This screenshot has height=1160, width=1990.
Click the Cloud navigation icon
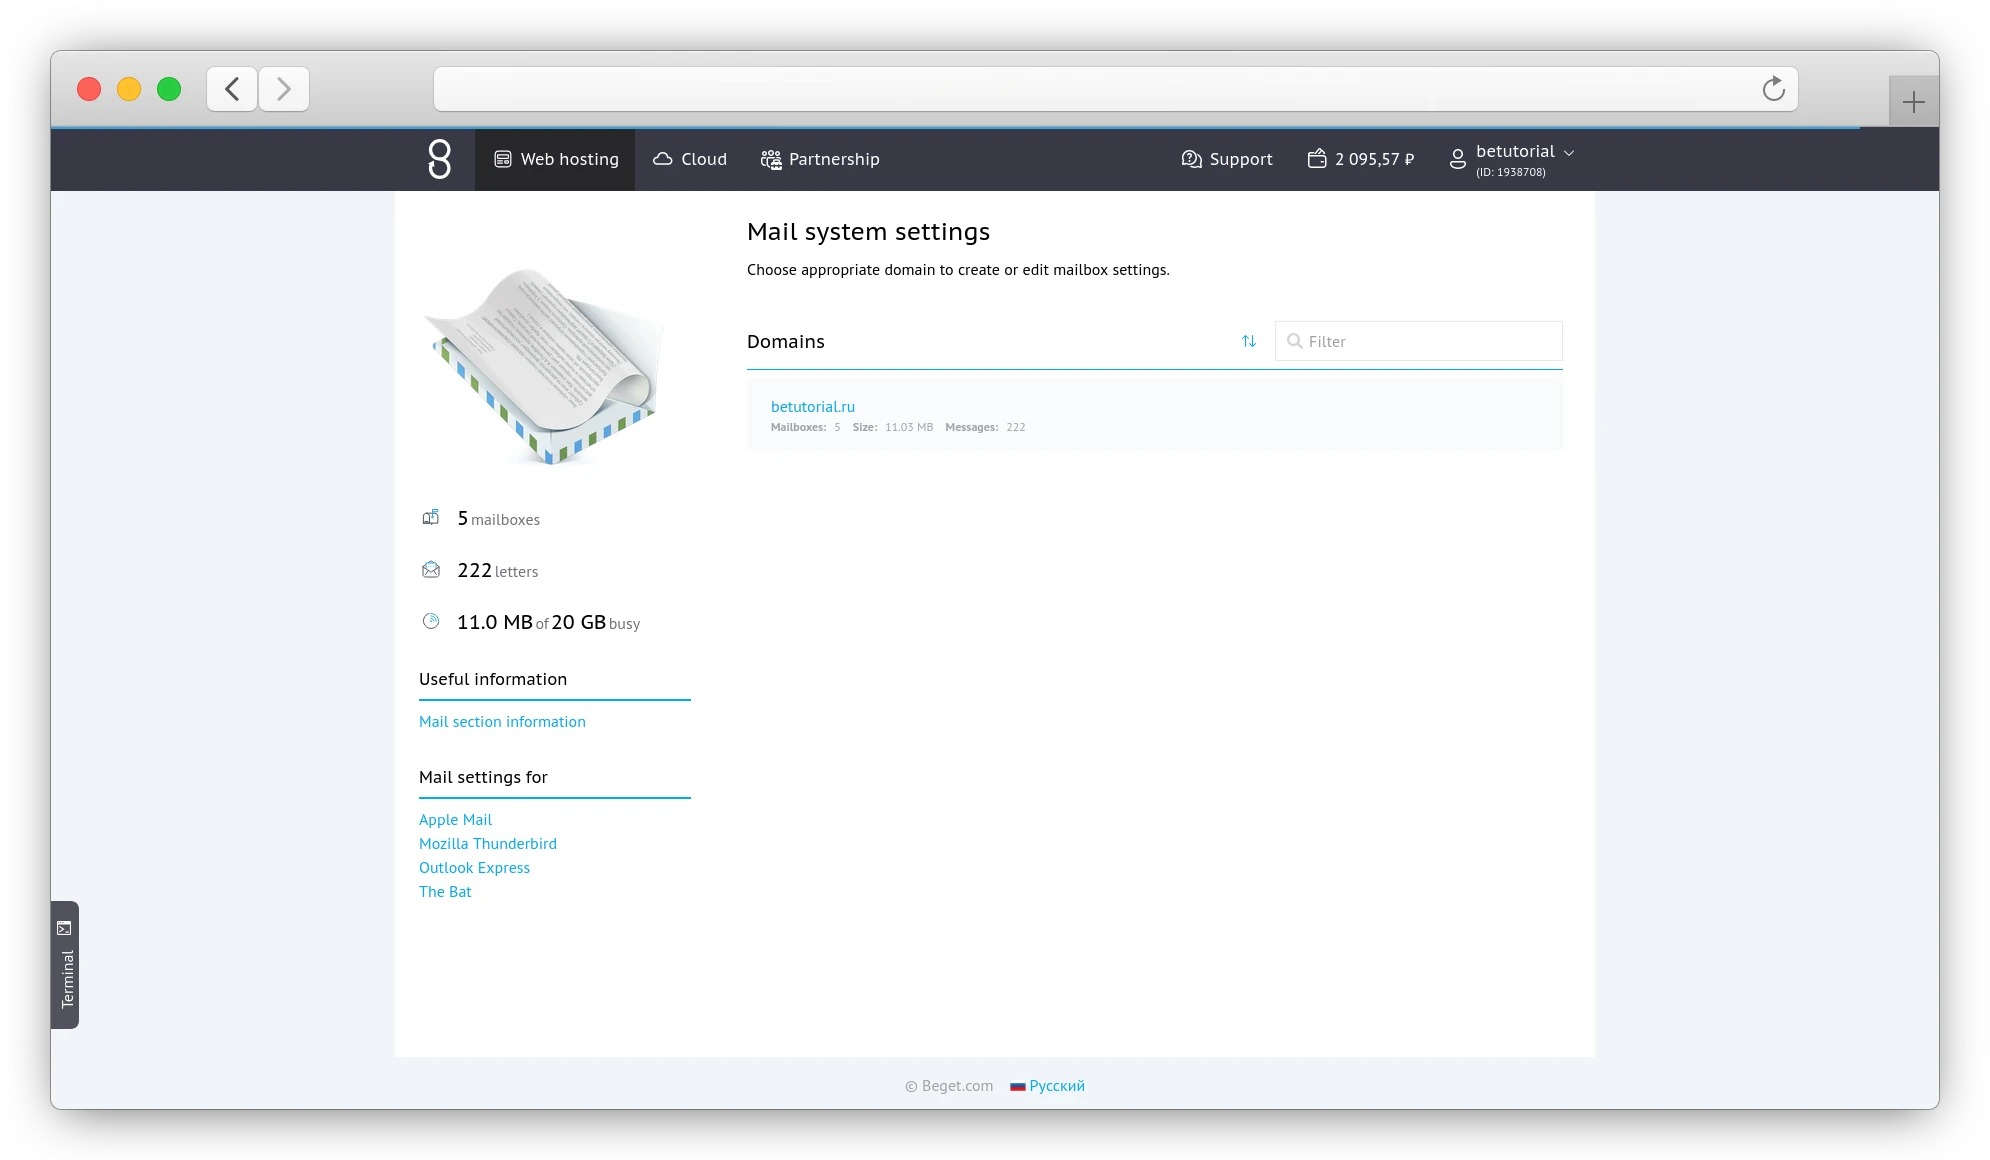(661, 159)
